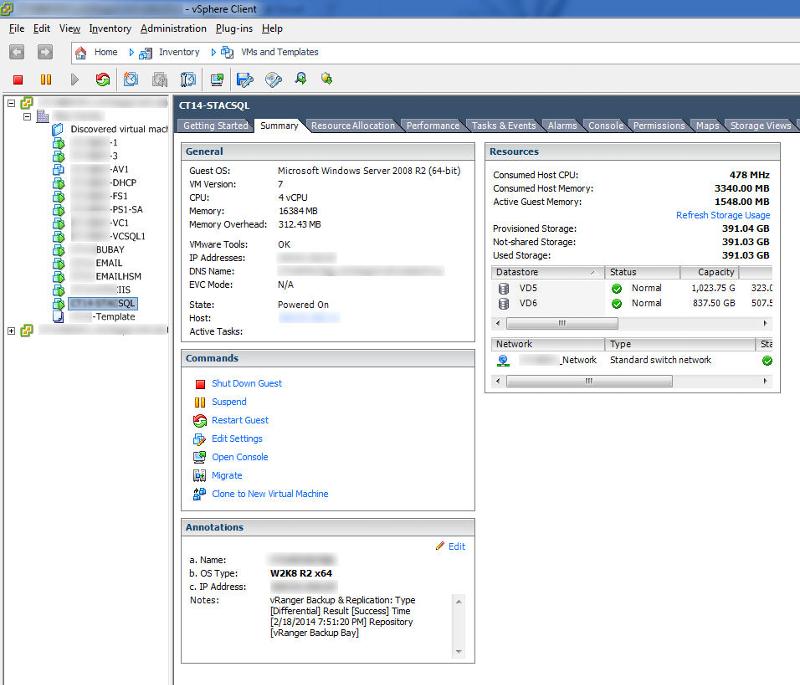
Task: Click dropdown arrow after Home breadcrumb
Action: [x=131, y=52]
